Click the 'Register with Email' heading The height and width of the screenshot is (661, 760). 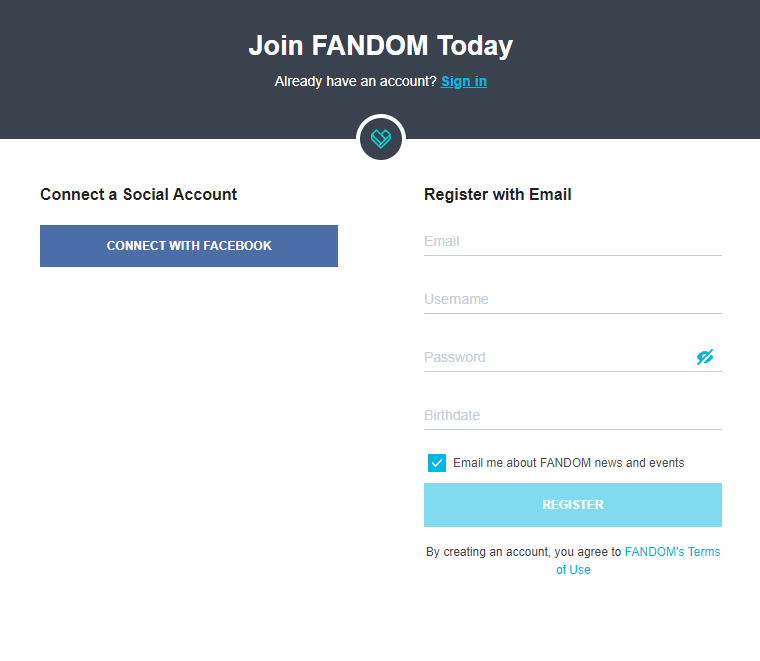click(497, 194)
